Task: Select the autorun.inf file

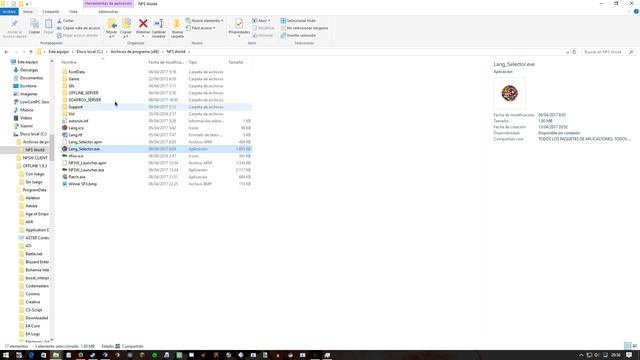Action: pyautogui.click(x=78, y=121)
